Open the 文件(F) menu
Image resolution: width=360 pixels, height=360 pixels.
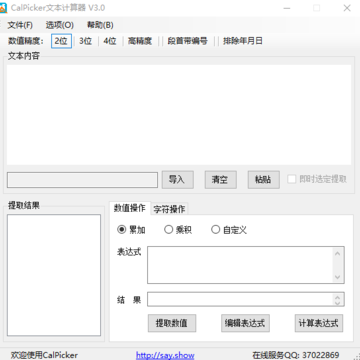point(20,25)
